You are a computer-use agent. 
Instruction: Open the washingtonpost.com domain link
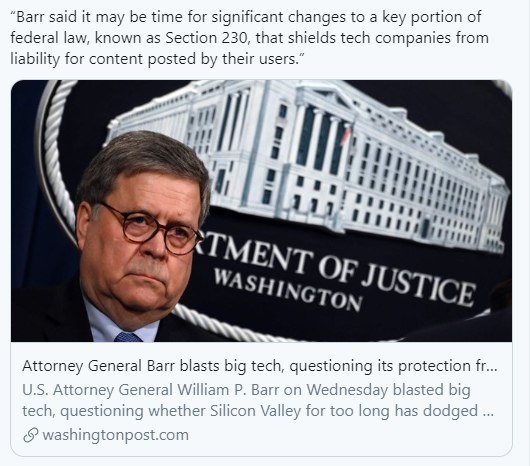tap(116, 435)
